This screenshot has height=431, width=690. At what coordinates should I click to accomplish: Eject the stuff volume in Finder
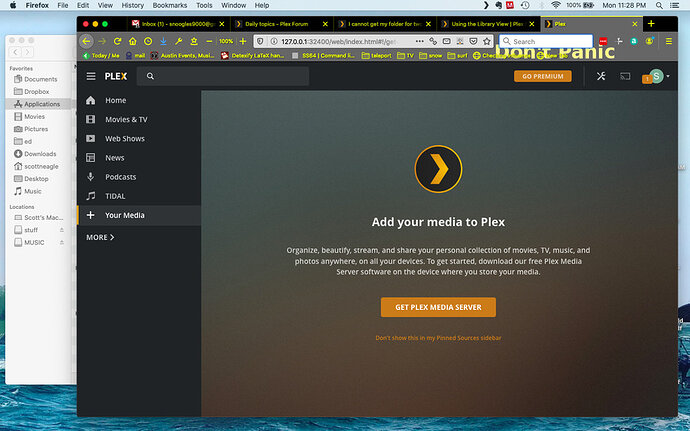point(62,230)
